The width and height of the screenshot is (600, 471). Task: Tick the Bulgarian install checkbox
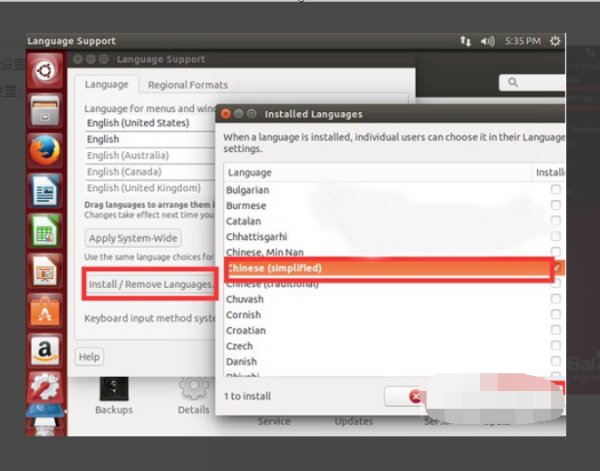pyautogui.click(x=556, y=189)
